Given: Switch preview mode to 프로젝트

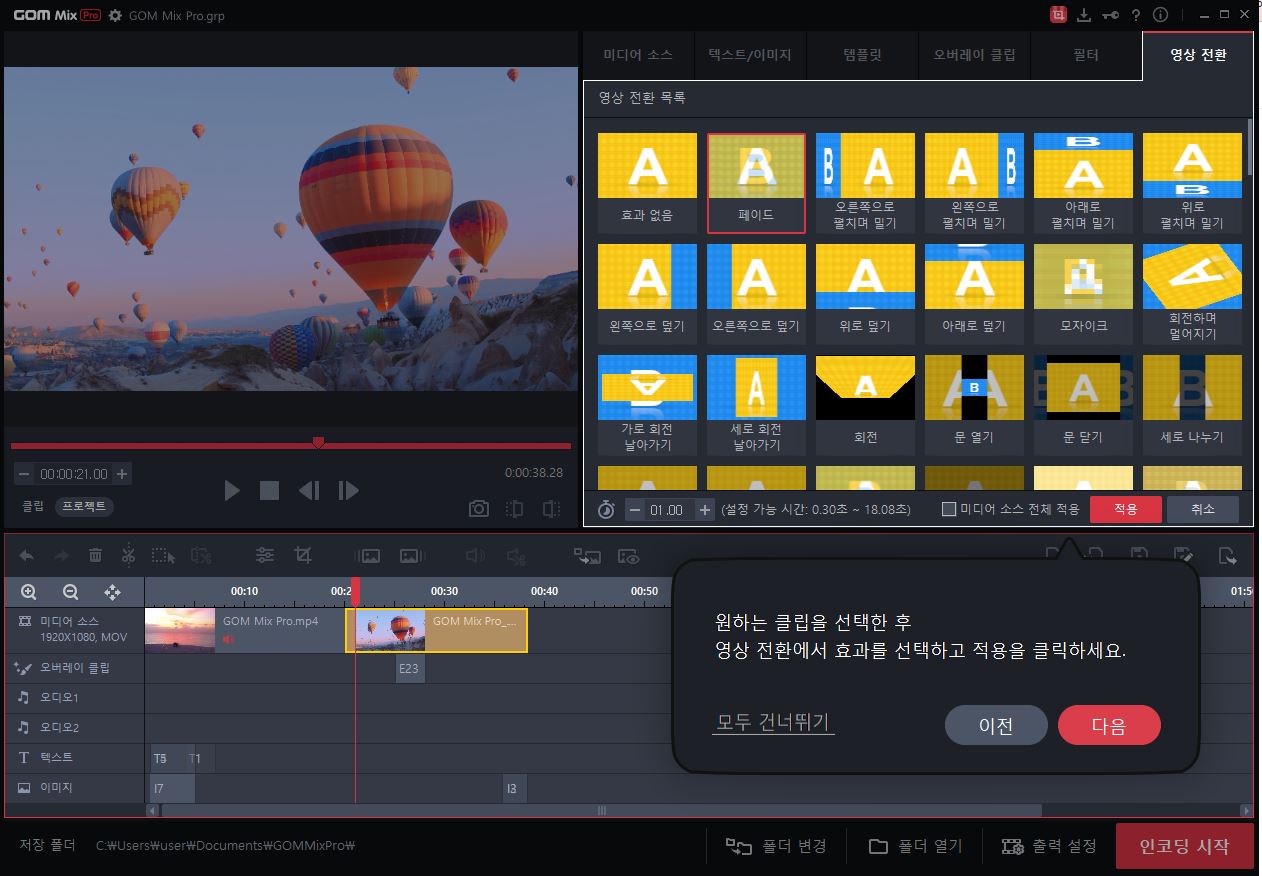Looking at the screenshot, I should 84,506.
